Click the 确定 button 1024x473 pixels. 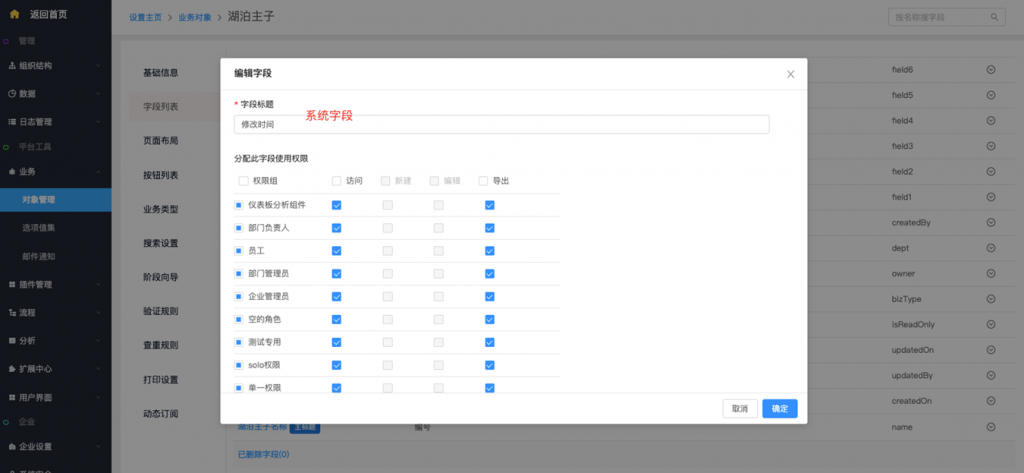(x=779, y=408)
